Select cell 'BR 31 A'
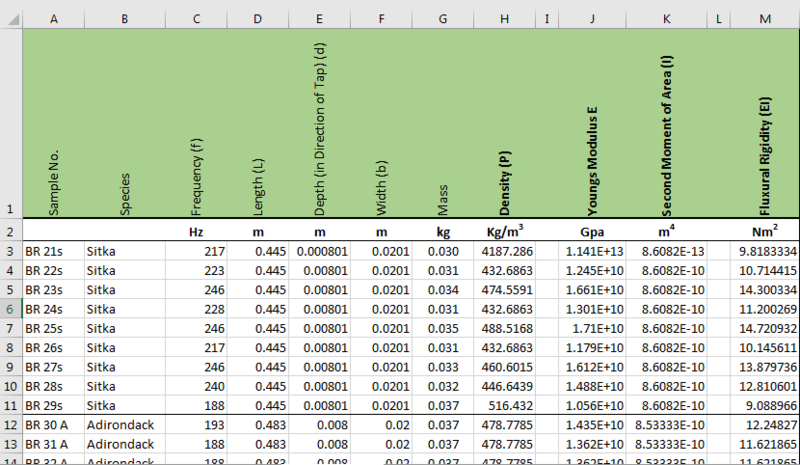The image size is (800, 465). coord(54,444)
